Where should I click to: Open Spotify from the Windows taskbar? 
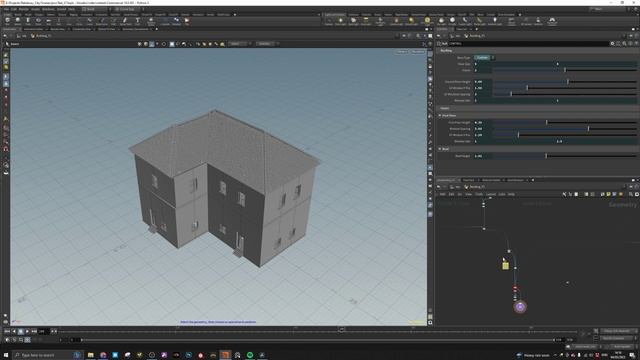click(x=250, y=355)
